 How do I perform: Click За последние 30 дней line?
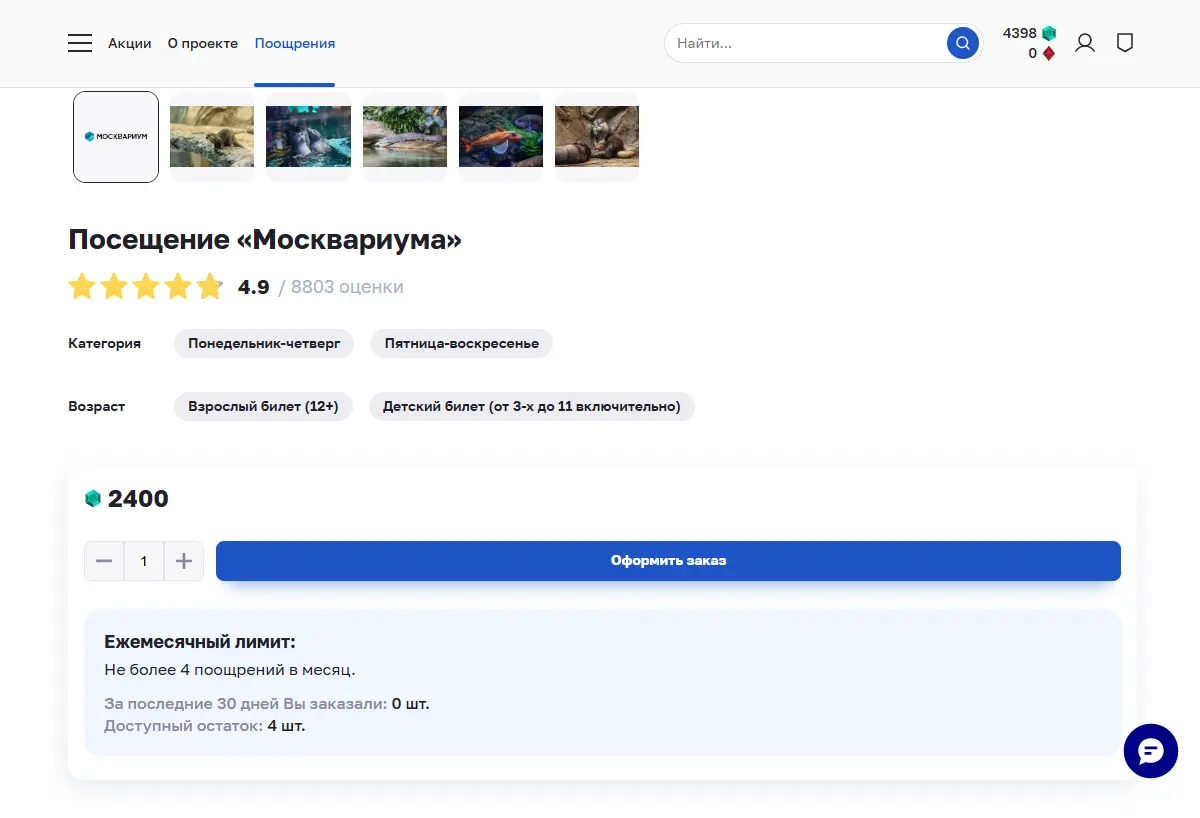click(267, 704)
